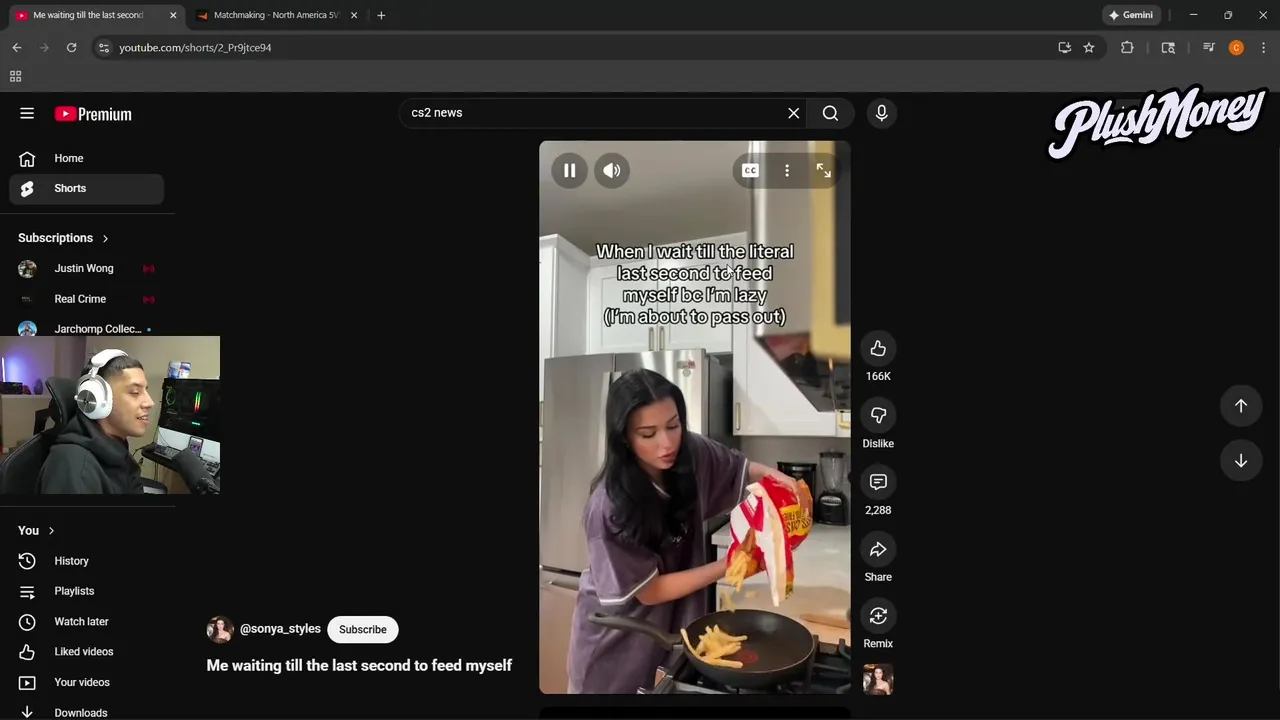Image resolution: width=1280 pixels, height=720 pixels.
Task: Open Home in the sidebar
Action: point(87,158)
